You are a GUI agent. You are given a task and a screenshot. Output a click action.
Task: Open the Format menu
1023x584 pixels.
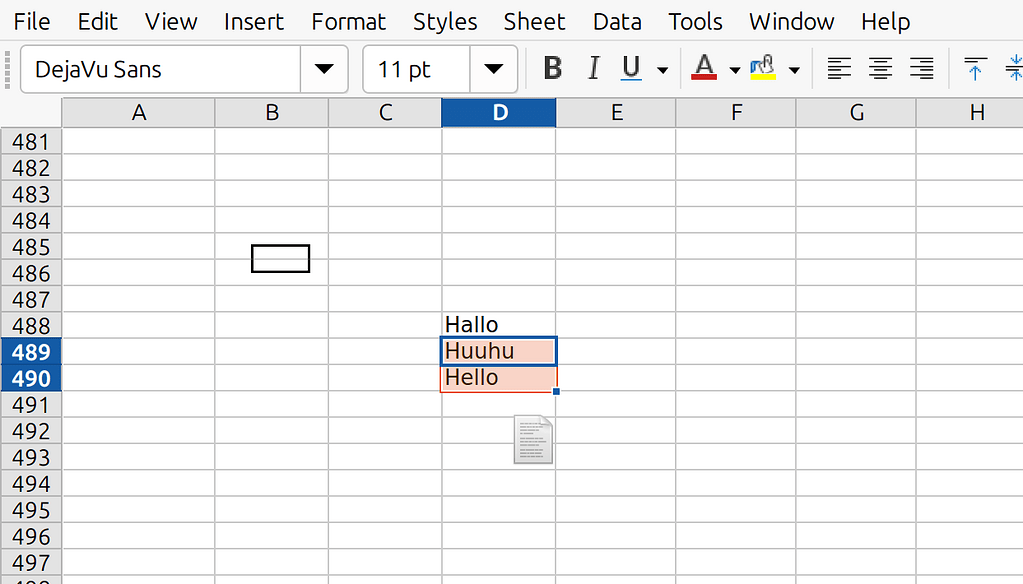[348, 21]
